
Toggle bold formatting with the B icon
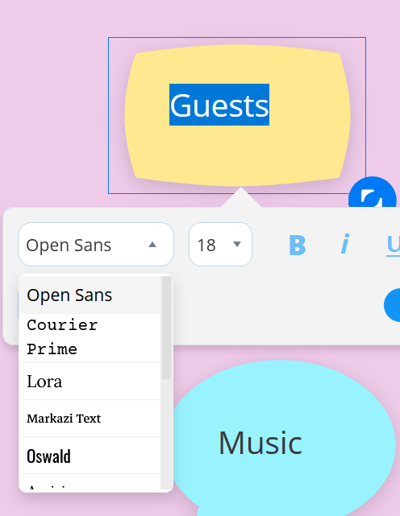(x=297, y=245)
